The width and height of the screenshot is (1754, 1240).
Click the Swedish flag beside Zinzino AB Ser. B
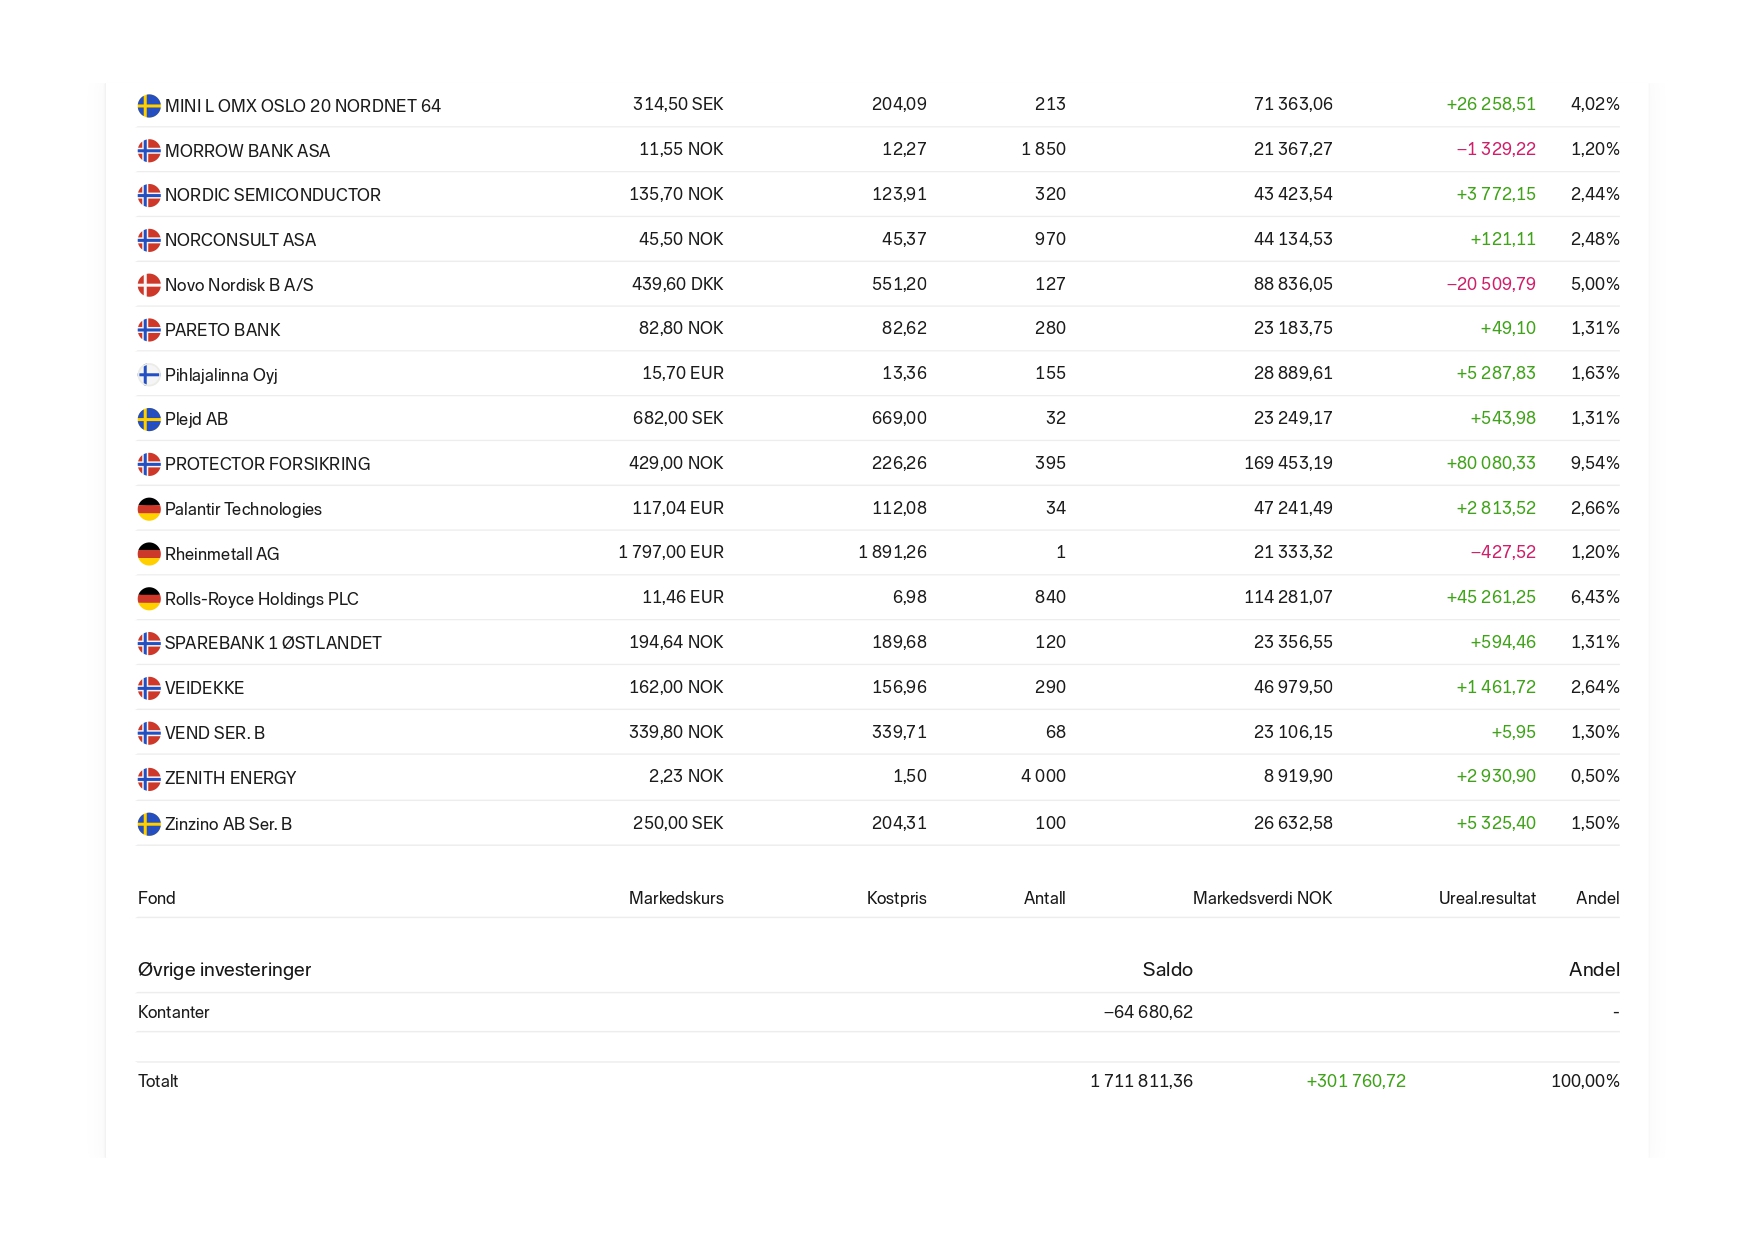coord(149,824)
